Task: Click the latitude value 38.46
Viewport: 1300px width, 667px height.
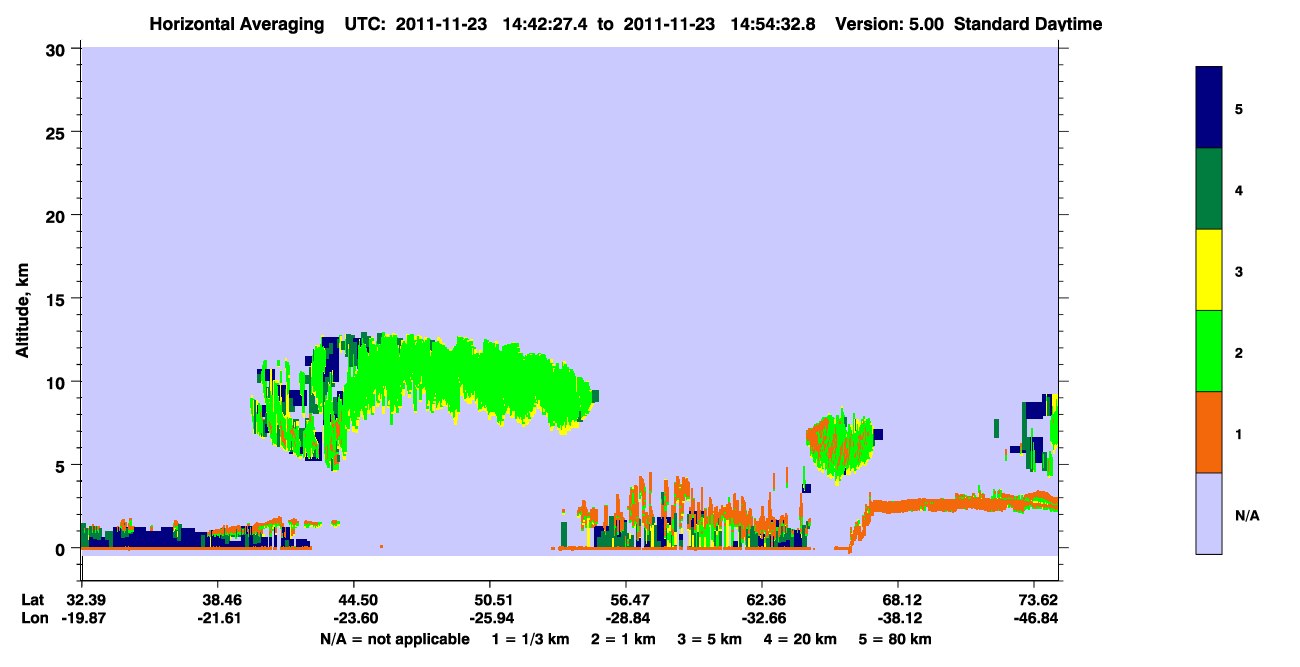Action: click(x=217, y=600)
